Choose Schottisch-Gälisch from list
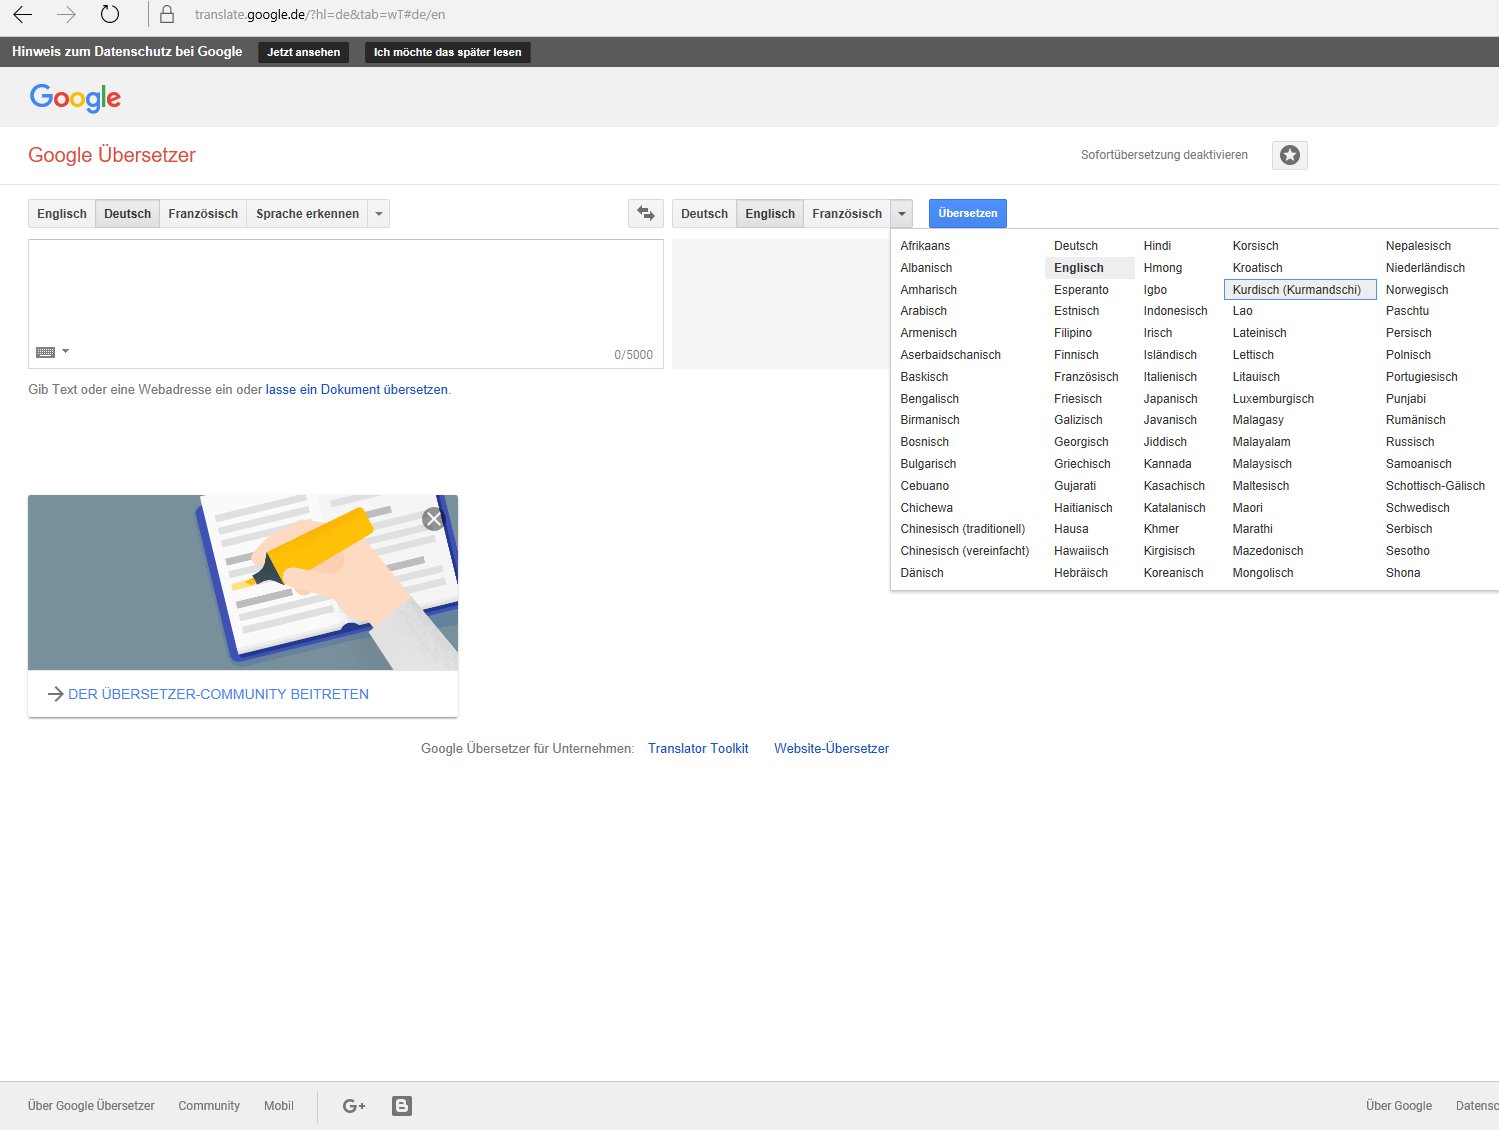The height and width of the screenshot is (1130, 1499). coord(1435,486)
